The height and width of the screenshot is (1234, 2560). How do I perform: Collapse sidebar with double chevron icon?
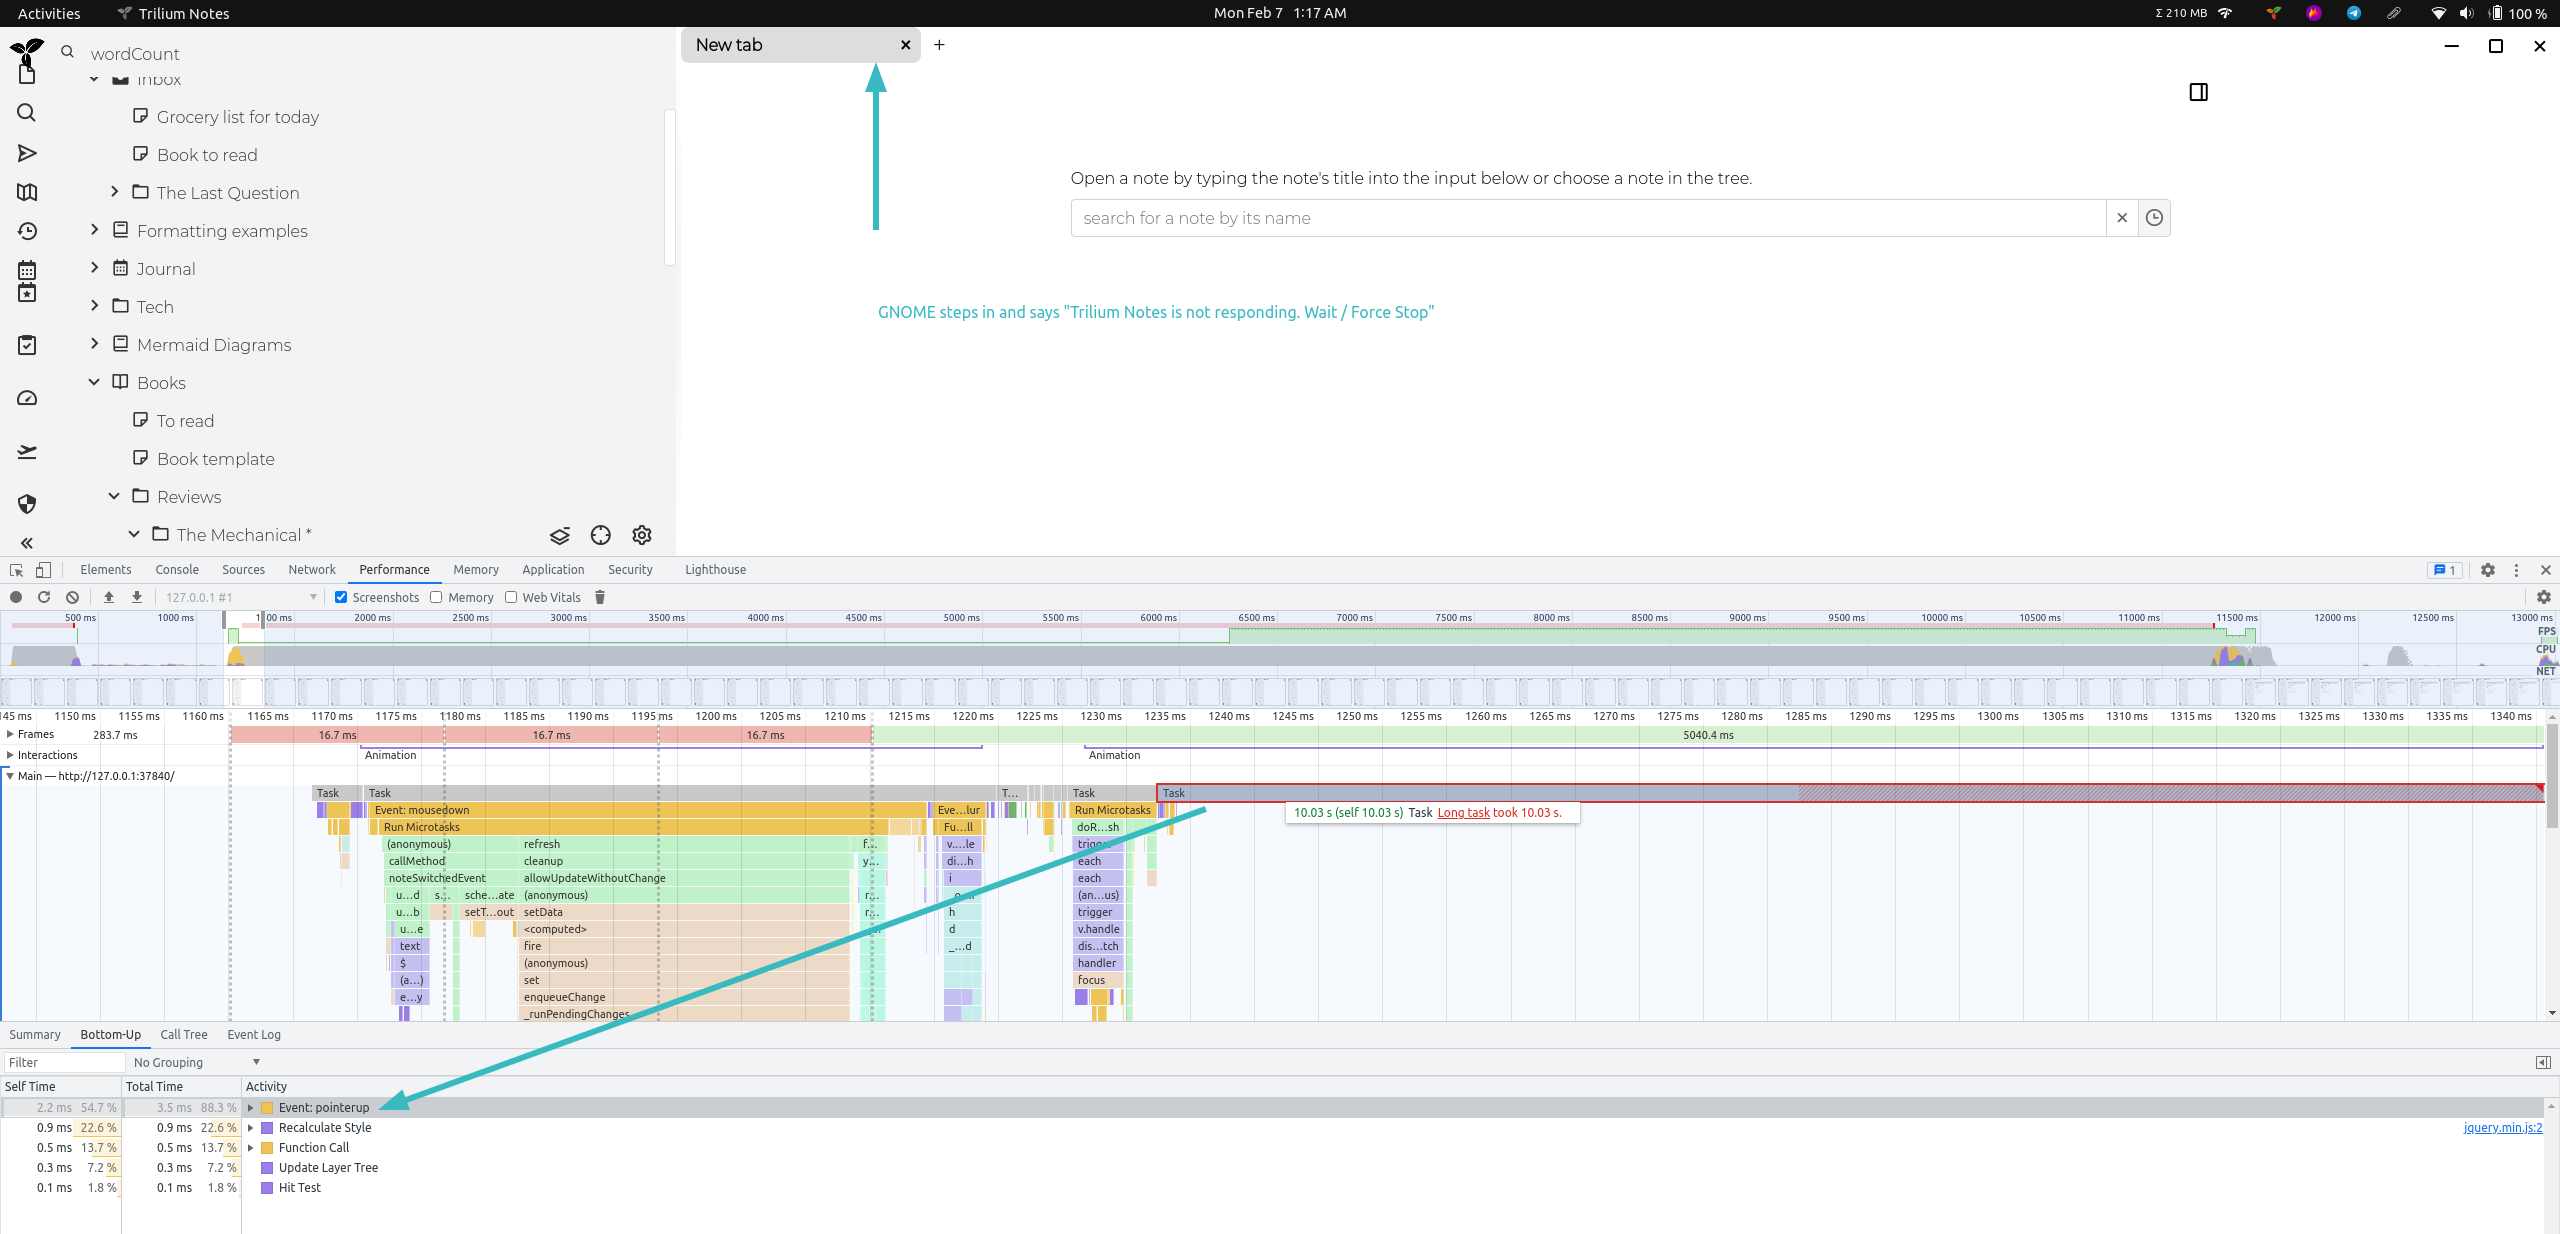(27, 543)
